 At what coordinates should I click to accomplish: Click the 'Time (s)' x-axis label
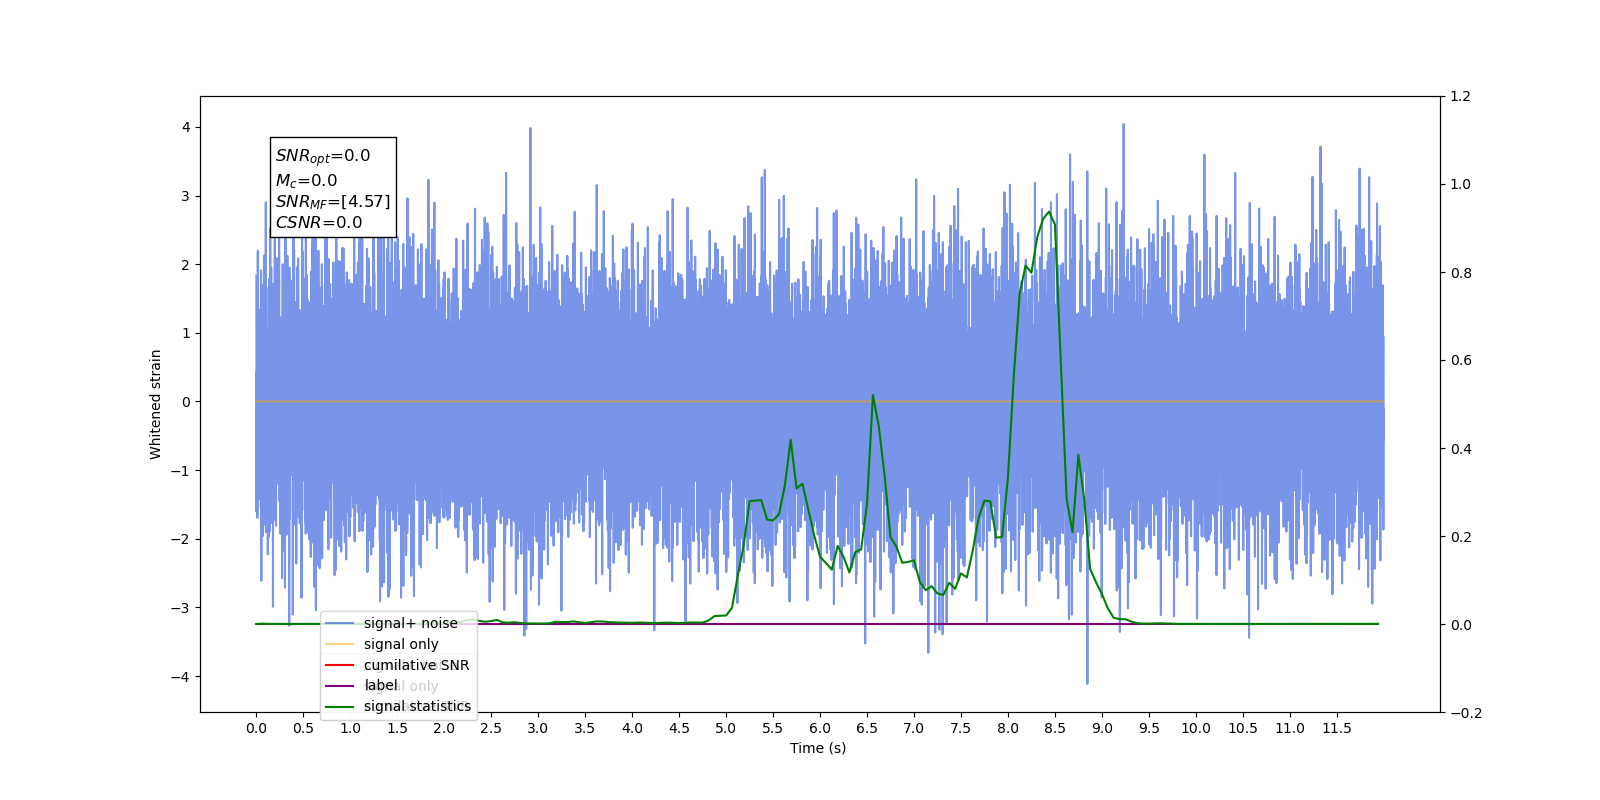(818, 748)
